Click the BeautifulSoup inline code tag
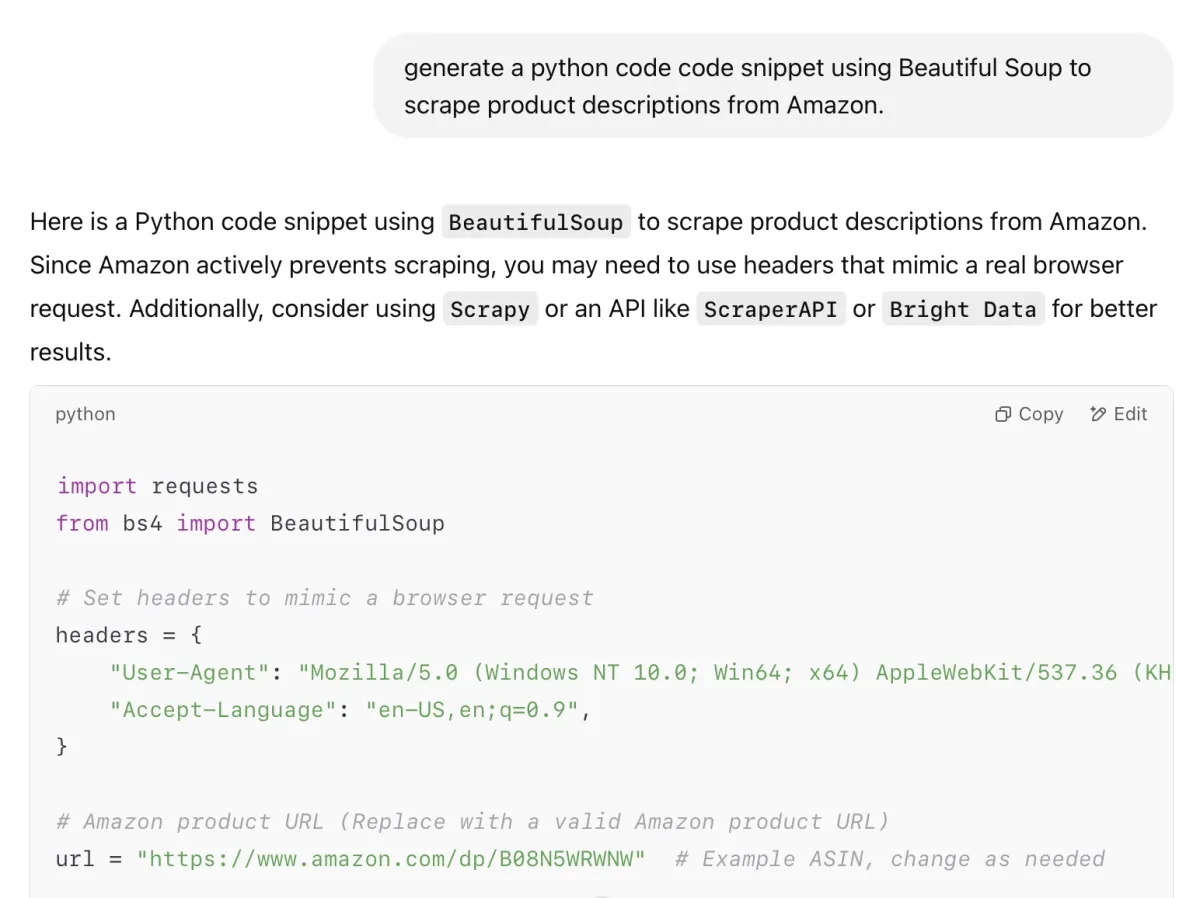Screen dimensions: 1200x898 pos(536,222)
